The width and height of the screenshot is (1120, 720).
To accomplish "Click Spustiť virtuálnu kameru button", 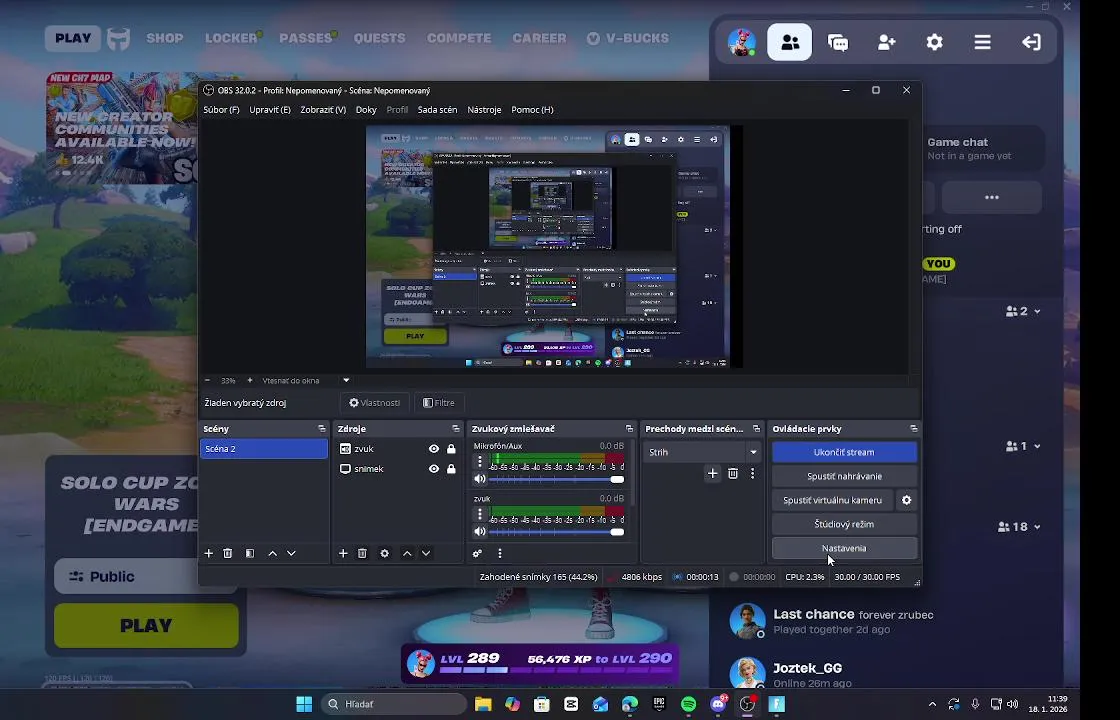I will click(x=833, y=500).
